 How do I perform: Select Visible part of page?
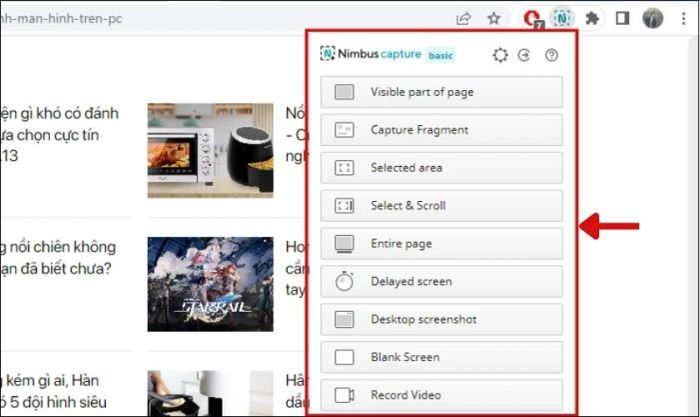(442, 92)
